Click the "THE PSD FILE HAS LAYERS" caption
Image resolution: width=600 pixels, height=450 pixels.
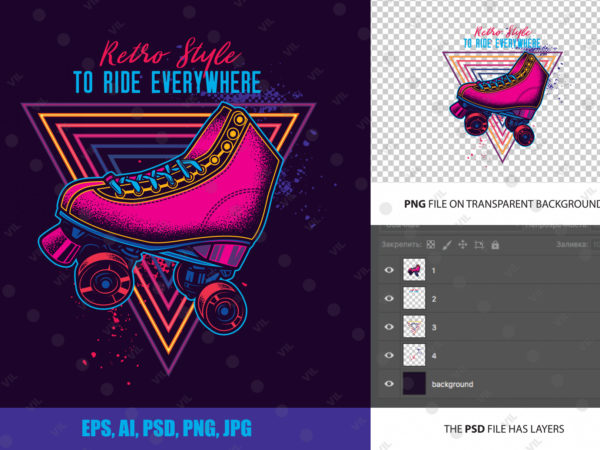[x=504, y=429]
